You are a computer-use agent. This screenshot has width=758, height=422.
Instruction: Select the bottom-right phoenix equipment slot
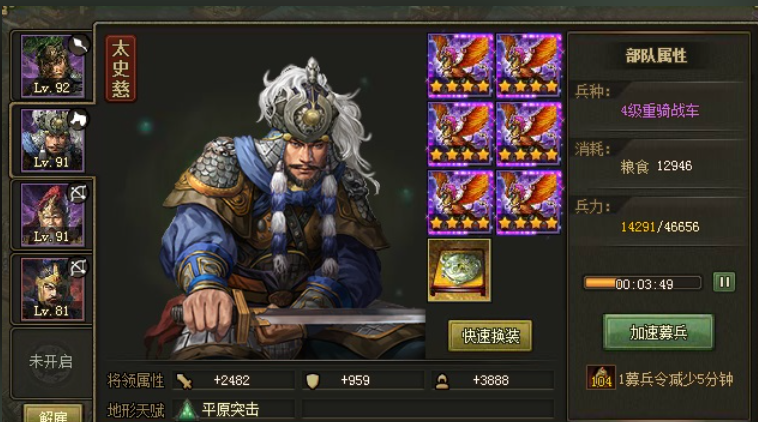529,202
